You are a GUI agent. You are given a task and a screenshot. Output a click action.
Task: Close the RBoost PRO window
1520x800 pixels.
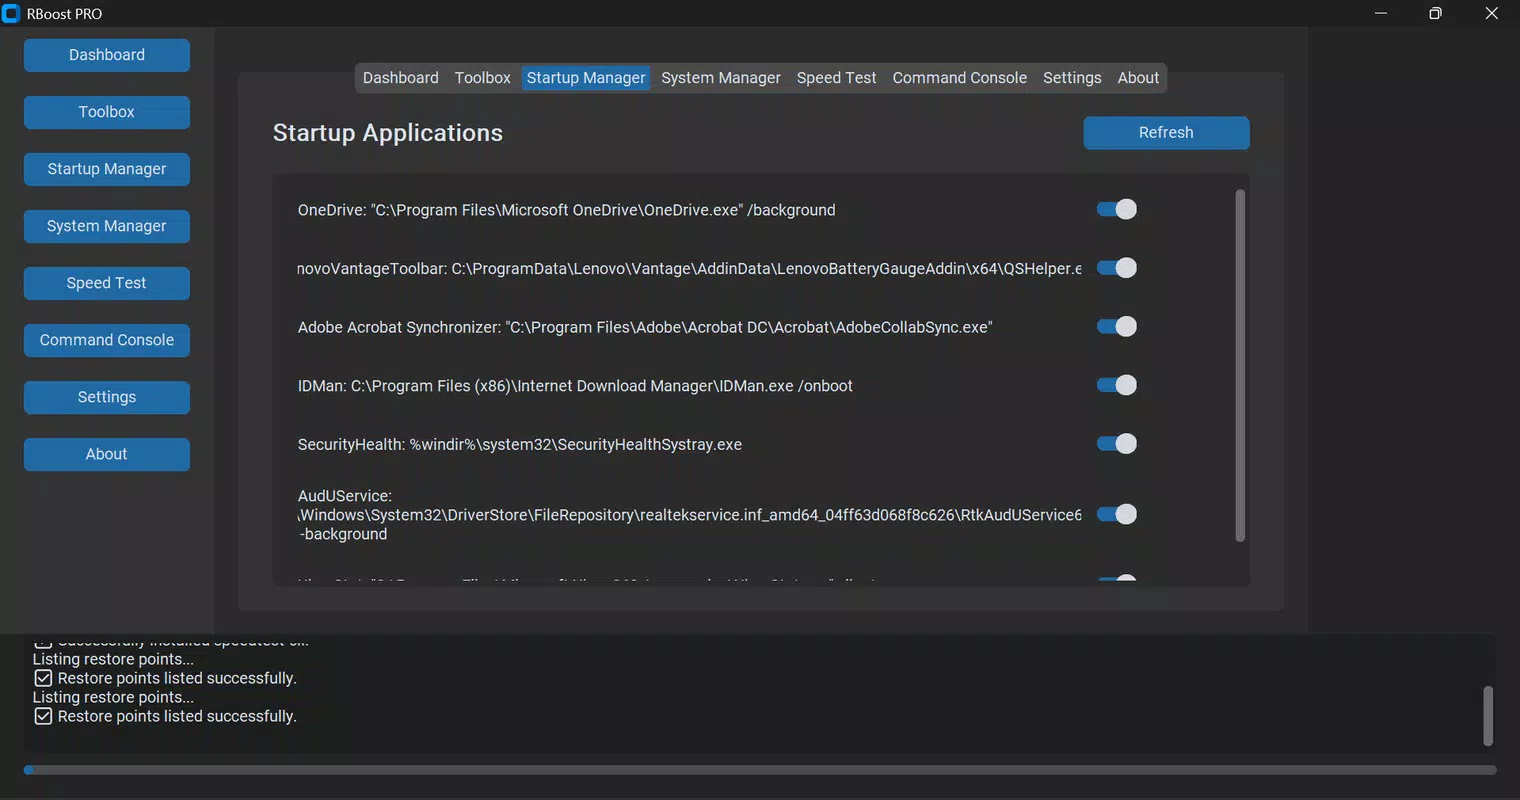[x=1491, y=14]
